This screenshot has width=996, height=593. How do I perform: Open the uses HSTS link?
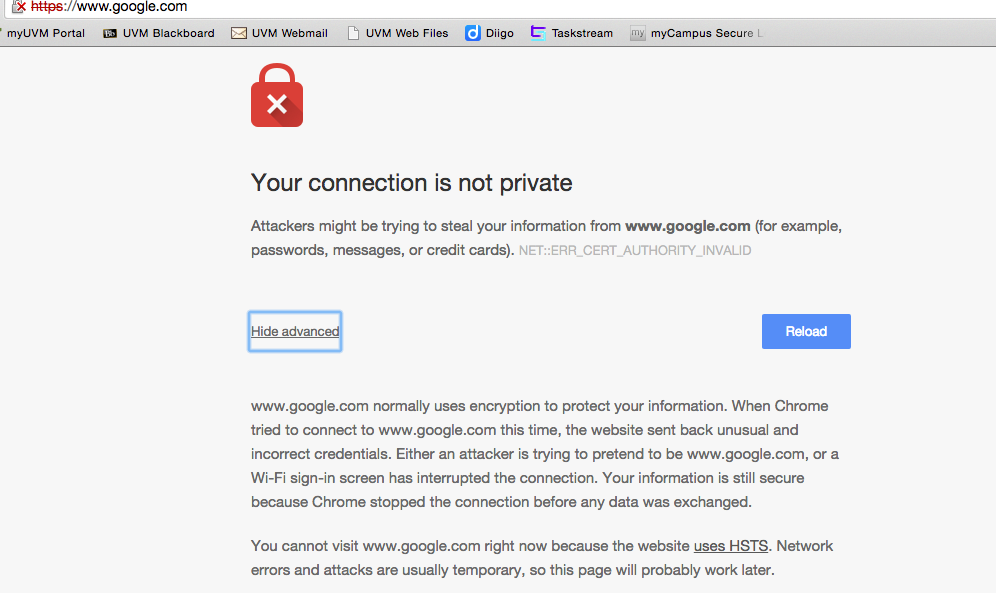[730, 546]
